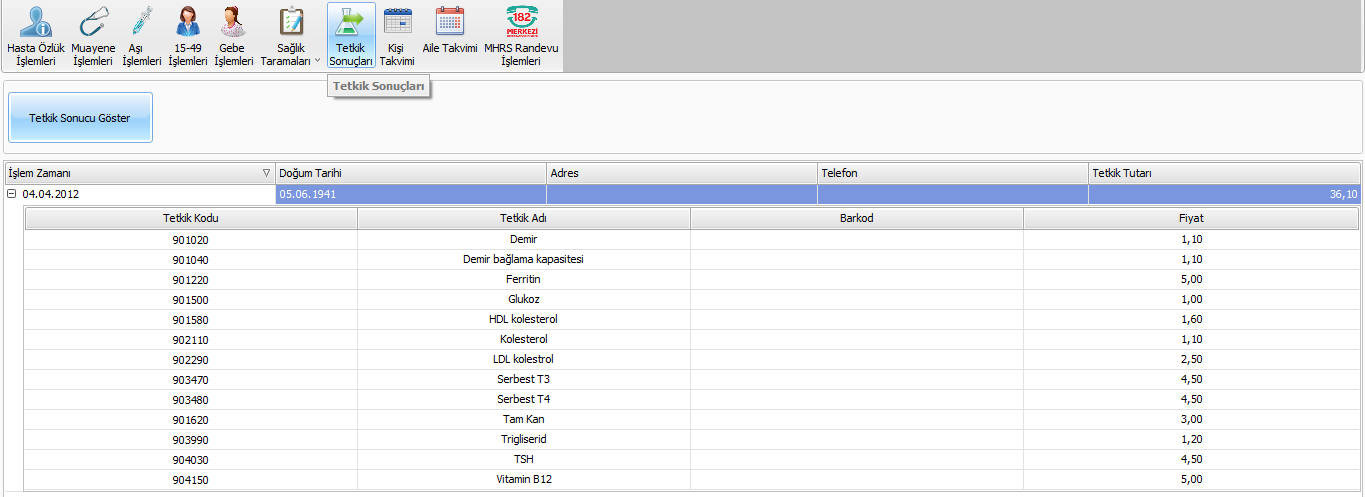Click the Tetkik Kodu column header
Screen dimensions: 1365x497
coord(190,218)
